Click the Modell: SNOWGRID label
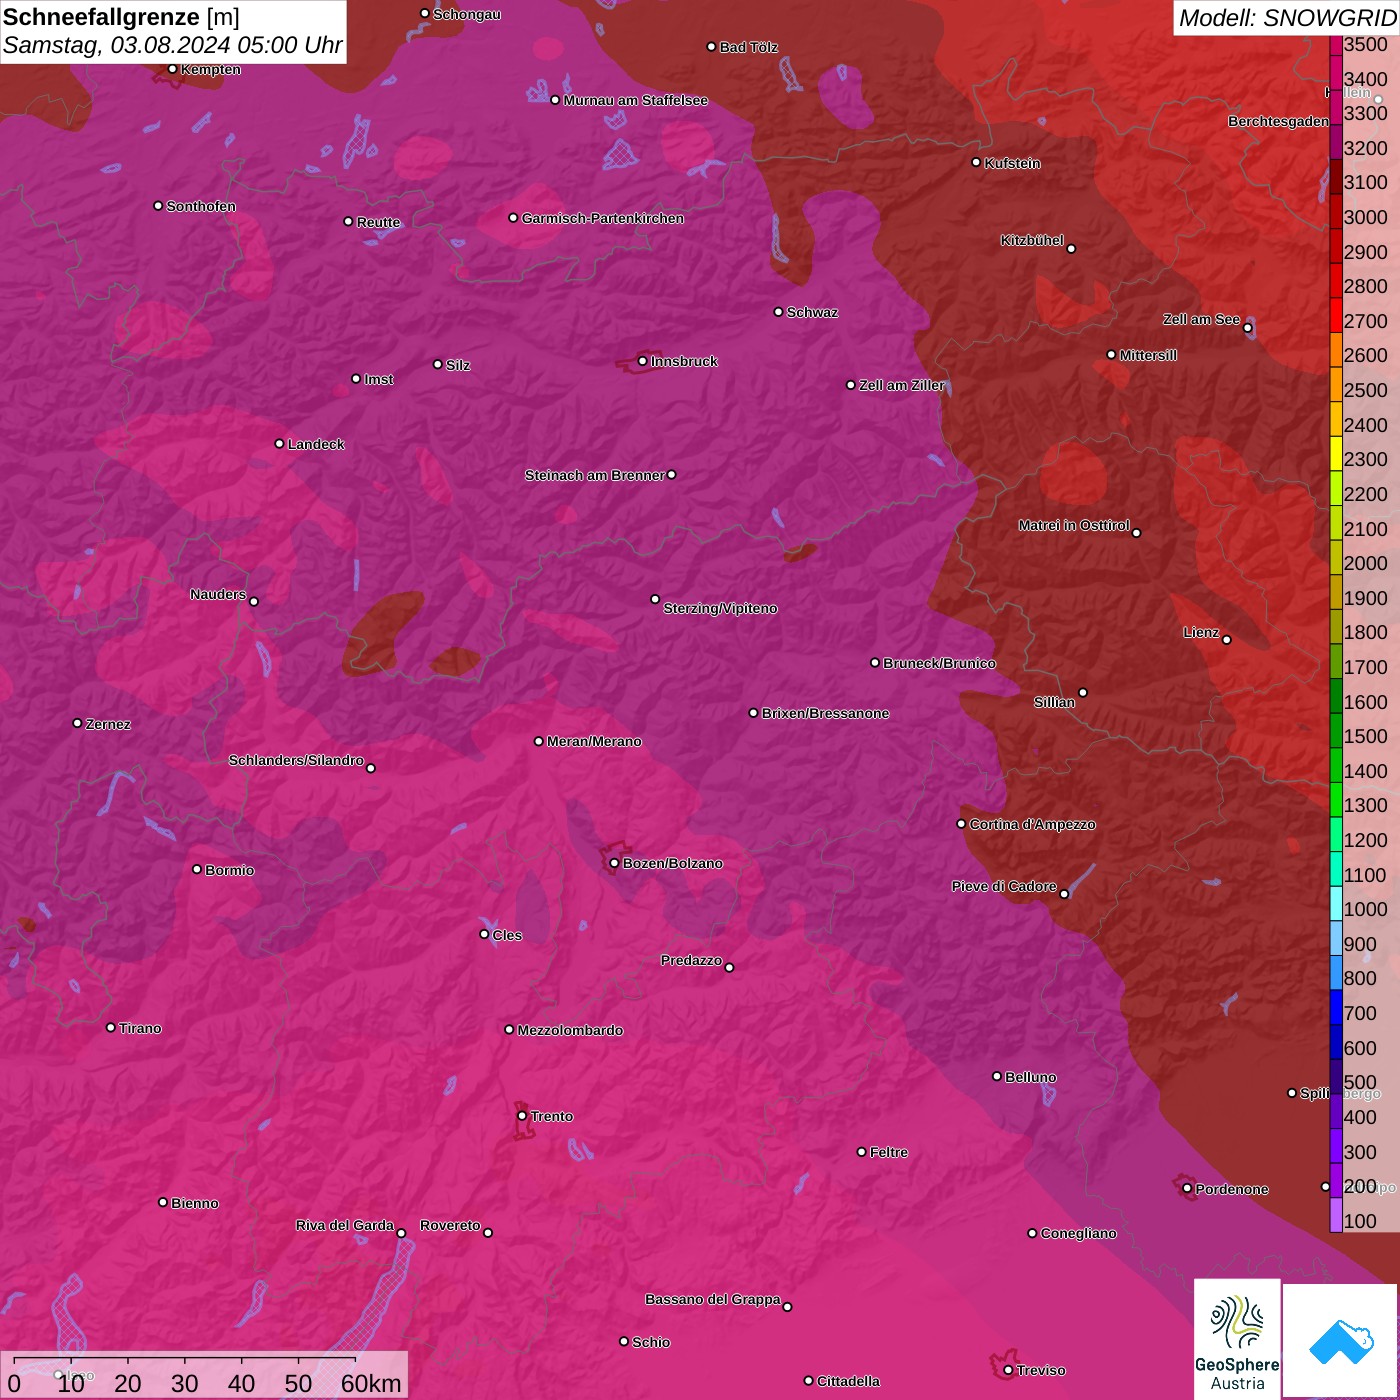1400x1400 pixels. pos(1287,18)
